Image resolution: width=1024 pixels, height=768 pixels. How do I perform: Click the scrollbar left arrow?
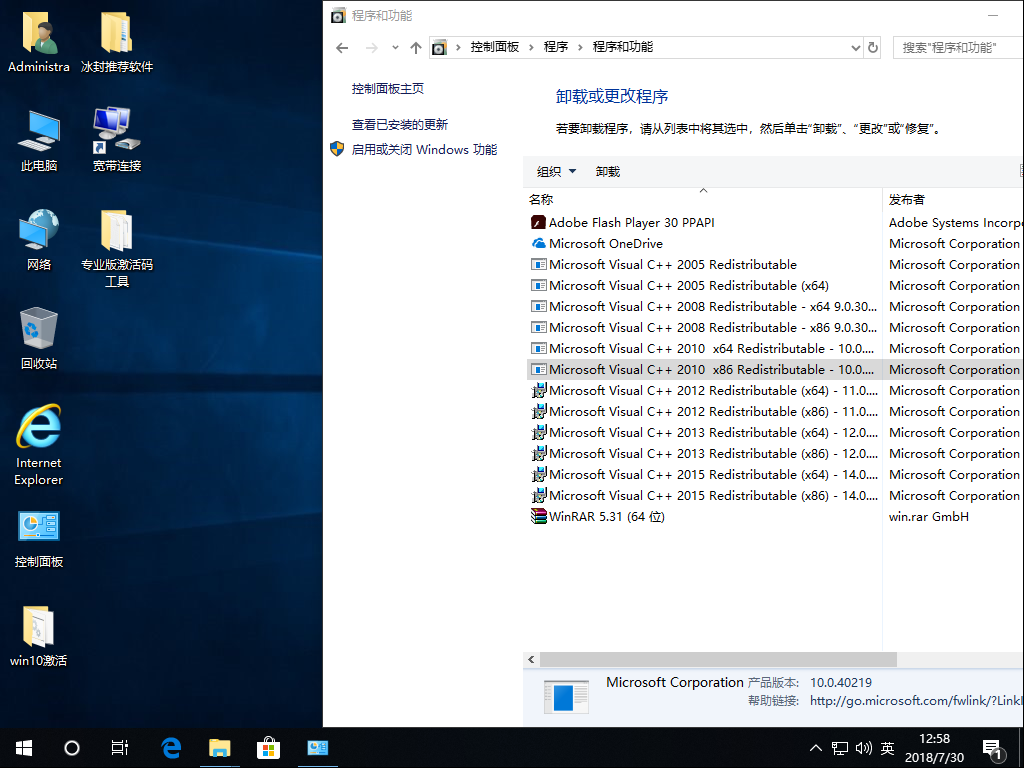click(x=531, y=660)
